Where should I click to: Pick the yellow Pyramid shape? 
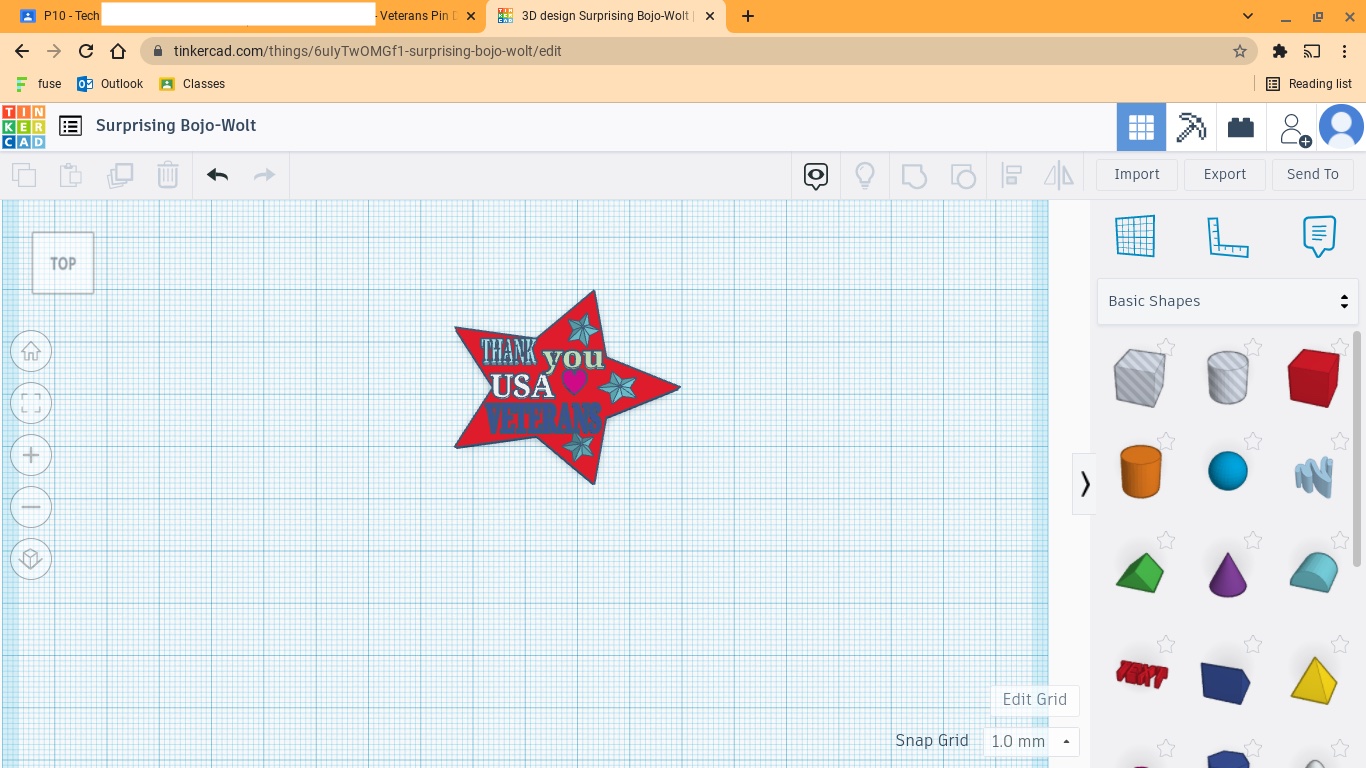1314,680
